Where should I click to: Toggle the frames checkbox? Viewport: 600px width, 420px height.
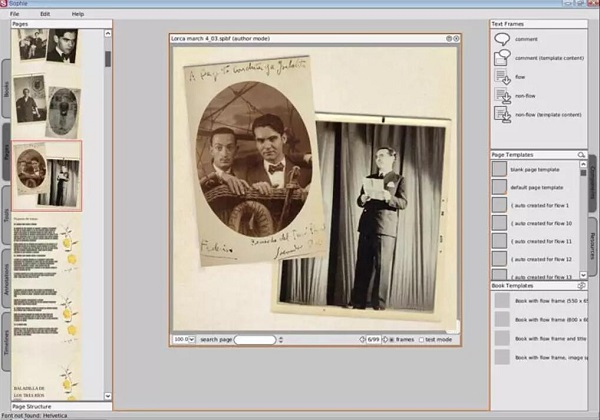[392, 340]
